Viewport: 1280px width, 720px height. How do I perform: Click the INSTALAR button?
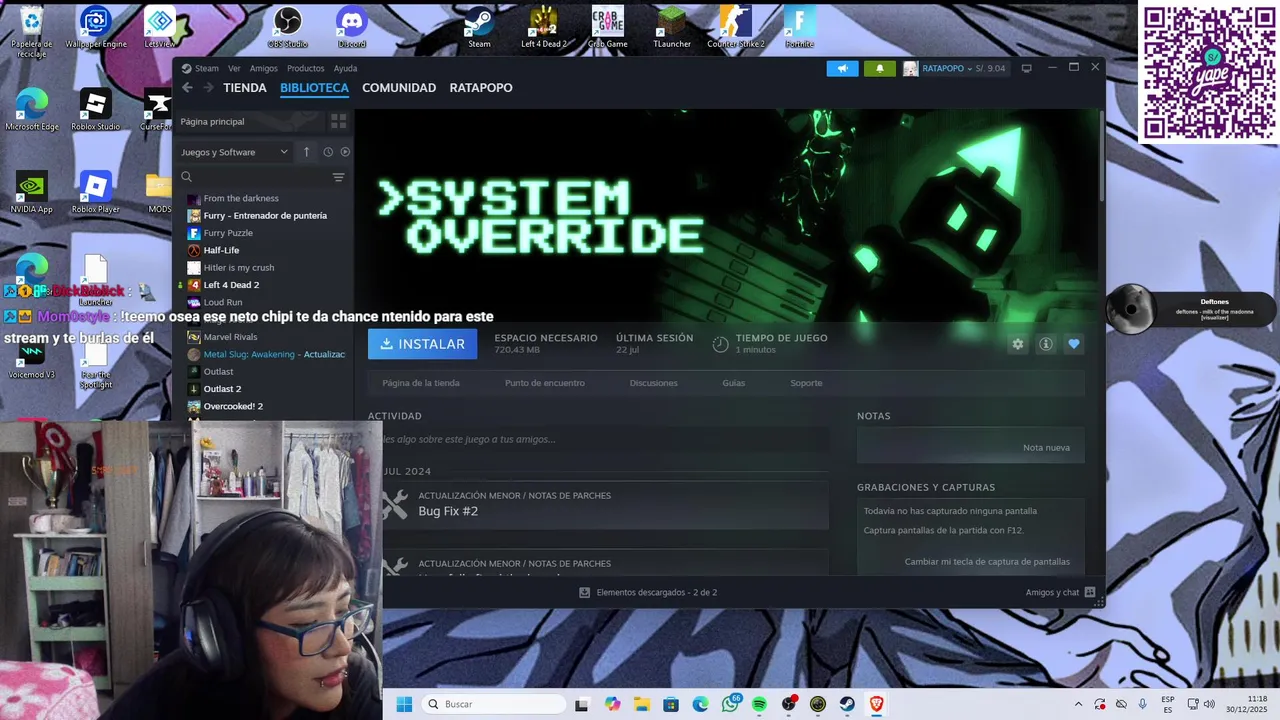[422, 344]
